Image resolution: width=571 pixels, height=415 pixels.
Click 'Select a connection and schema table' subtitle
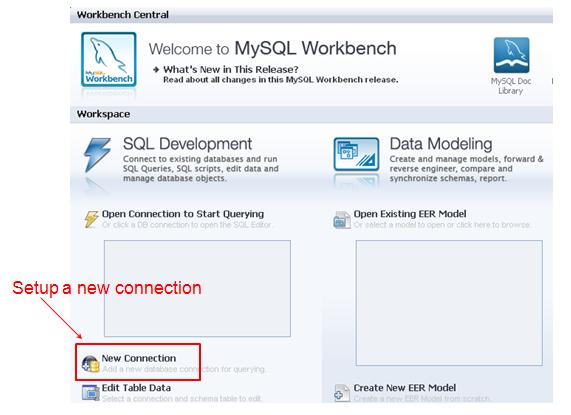pyautogui.click(x=182, y=399)
